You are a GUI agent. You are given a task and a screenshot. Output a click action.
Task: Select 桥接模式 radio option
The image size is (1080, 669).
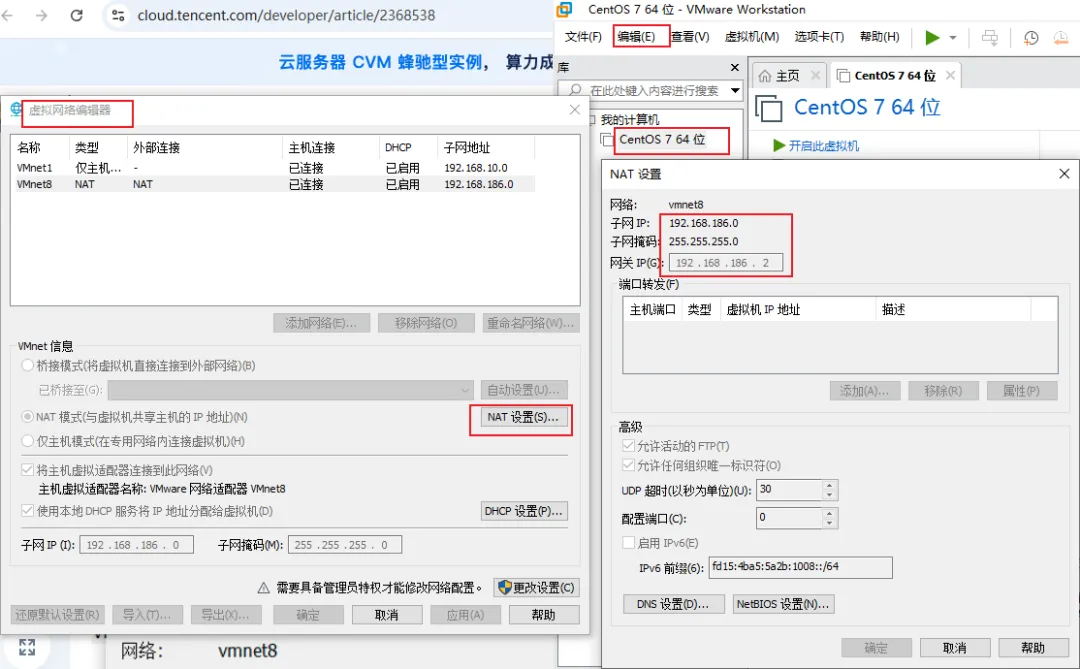pos(28,365)
